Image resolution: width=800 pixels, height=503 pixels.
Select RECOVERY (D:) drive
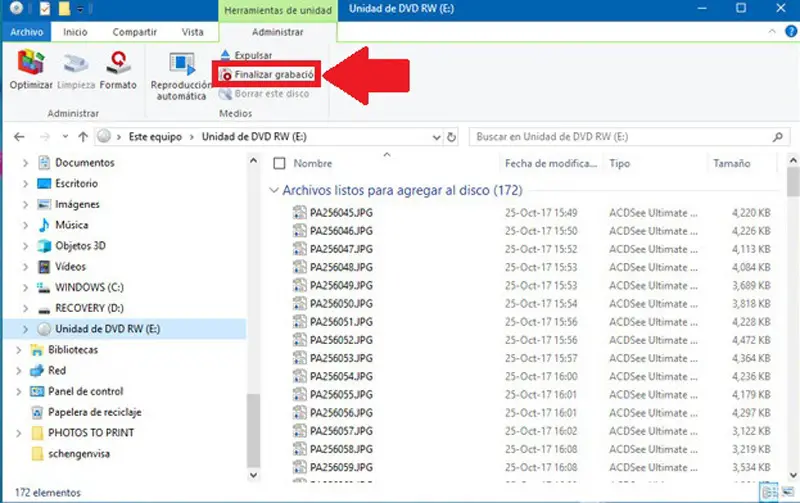[x=89, y=308]
